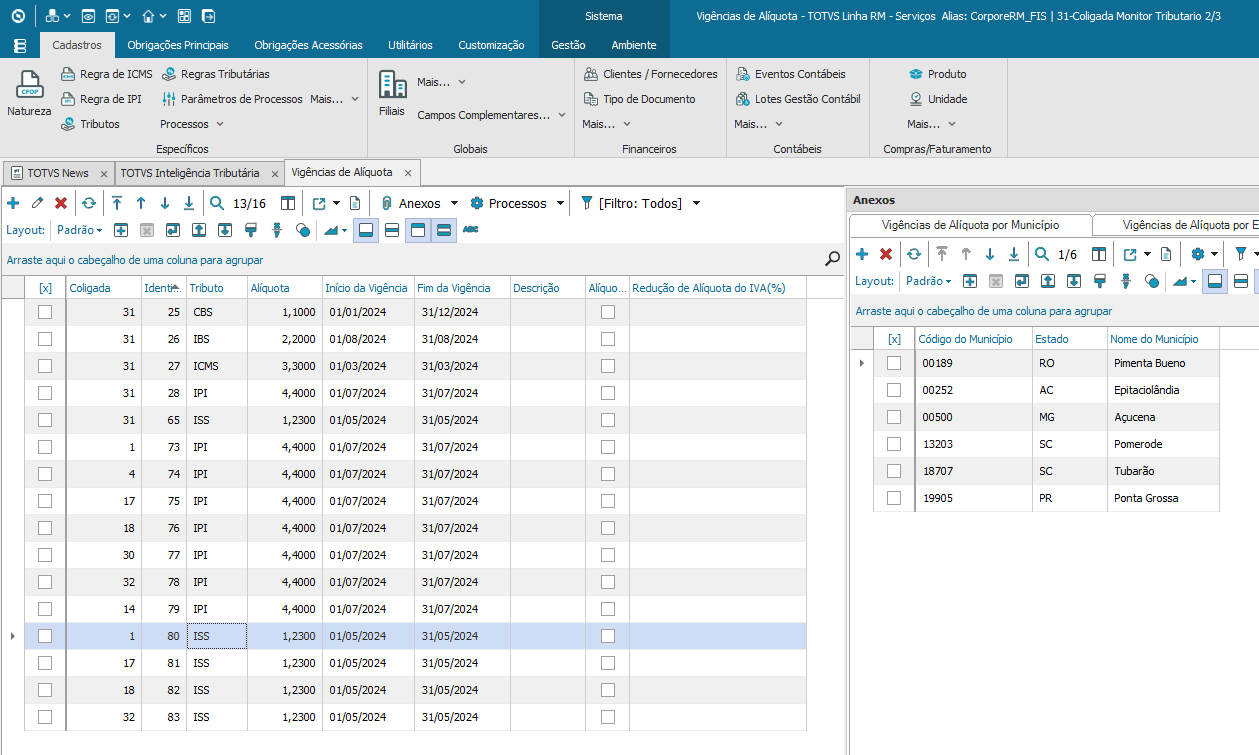
Task: Refresh the Vigências de Alíquota list
Action: (89, 203)
